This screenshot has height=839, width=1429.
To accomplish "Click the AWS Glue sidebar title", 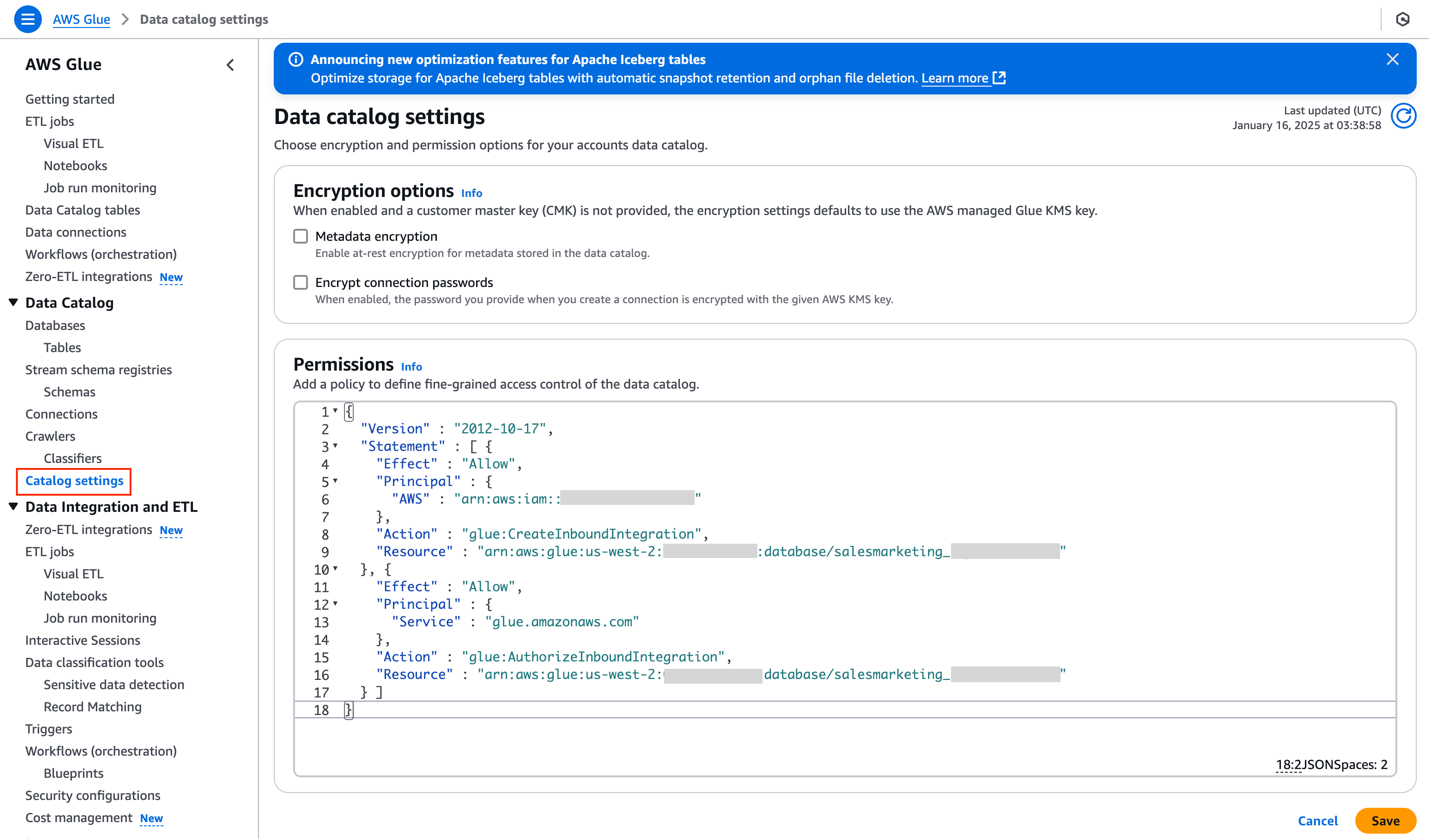I will 63,65.
